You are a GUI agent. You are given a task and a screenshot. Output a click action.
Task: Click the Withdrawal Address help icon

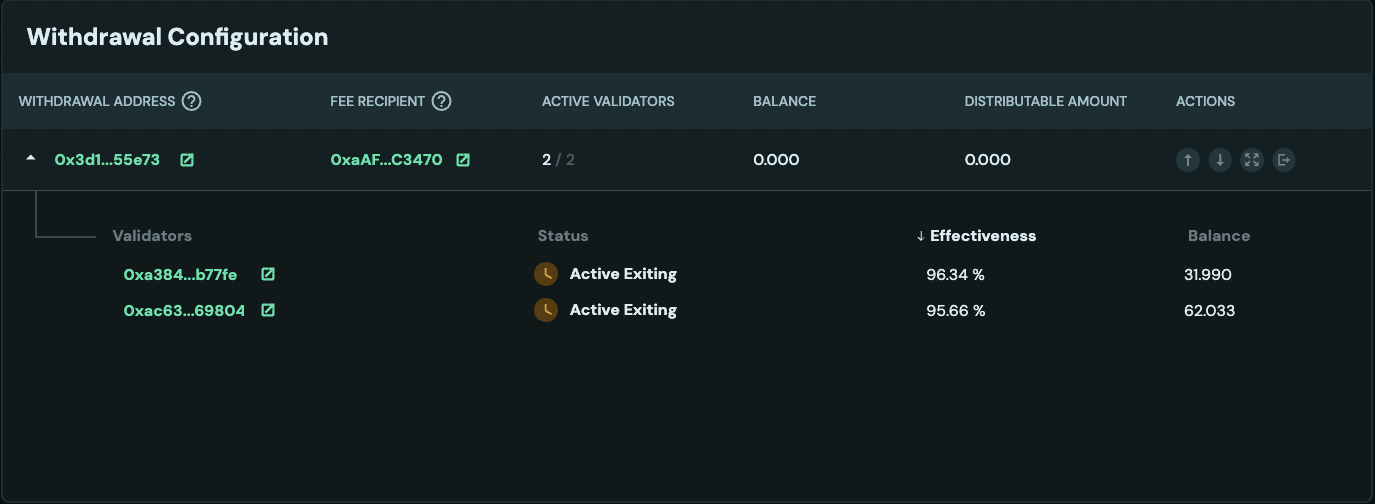(x=192, y=101)
